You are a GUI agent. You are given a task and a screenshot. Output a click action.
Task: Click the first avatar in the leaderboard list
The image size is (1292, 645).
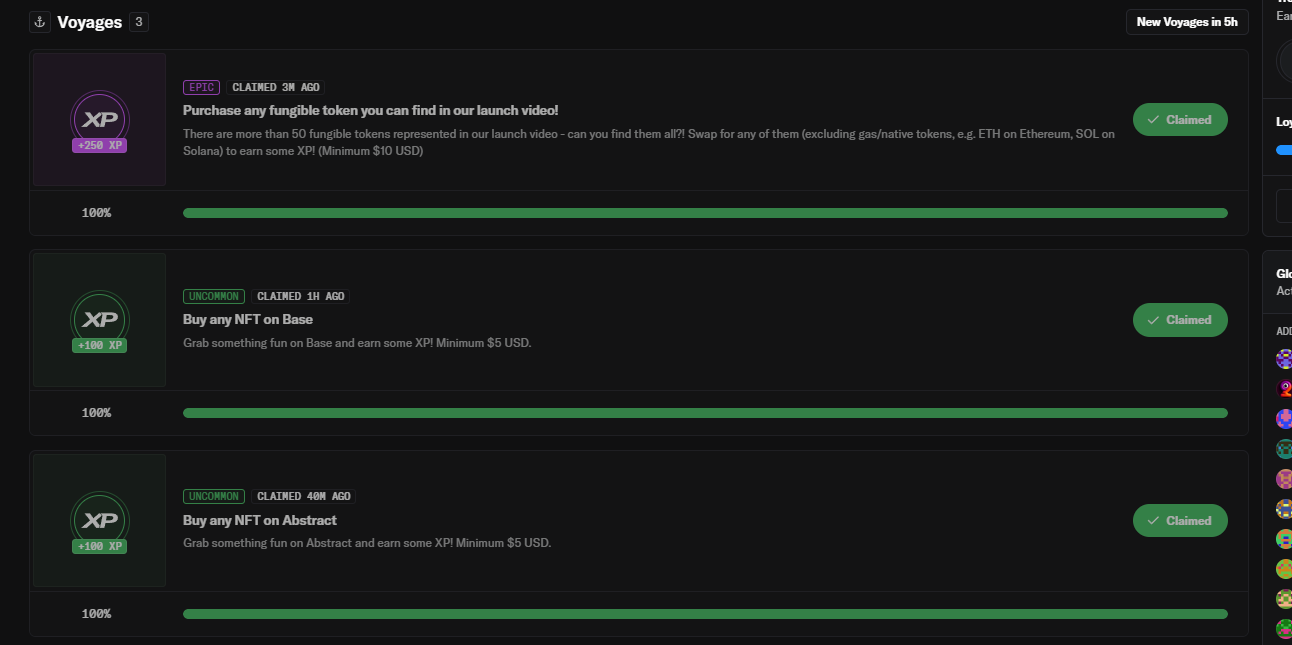click(1284, 359)
